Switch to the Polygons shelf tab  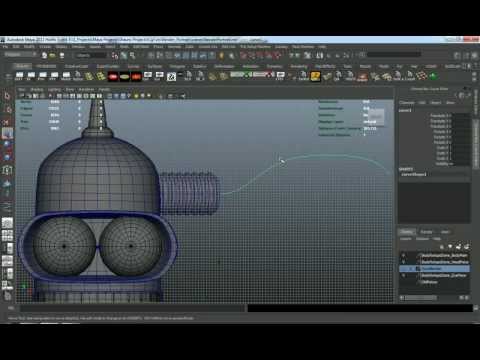(177, 66)
